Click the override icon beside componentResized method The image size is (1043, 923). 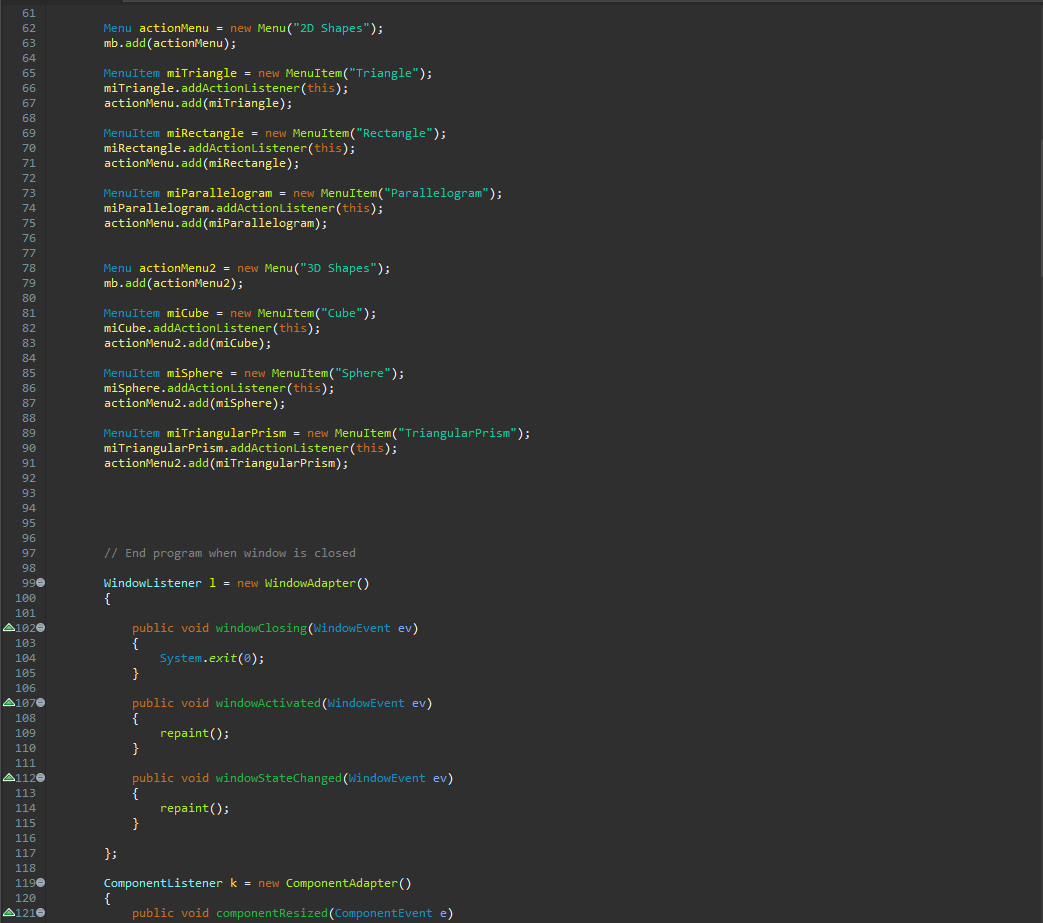(7, 913)
